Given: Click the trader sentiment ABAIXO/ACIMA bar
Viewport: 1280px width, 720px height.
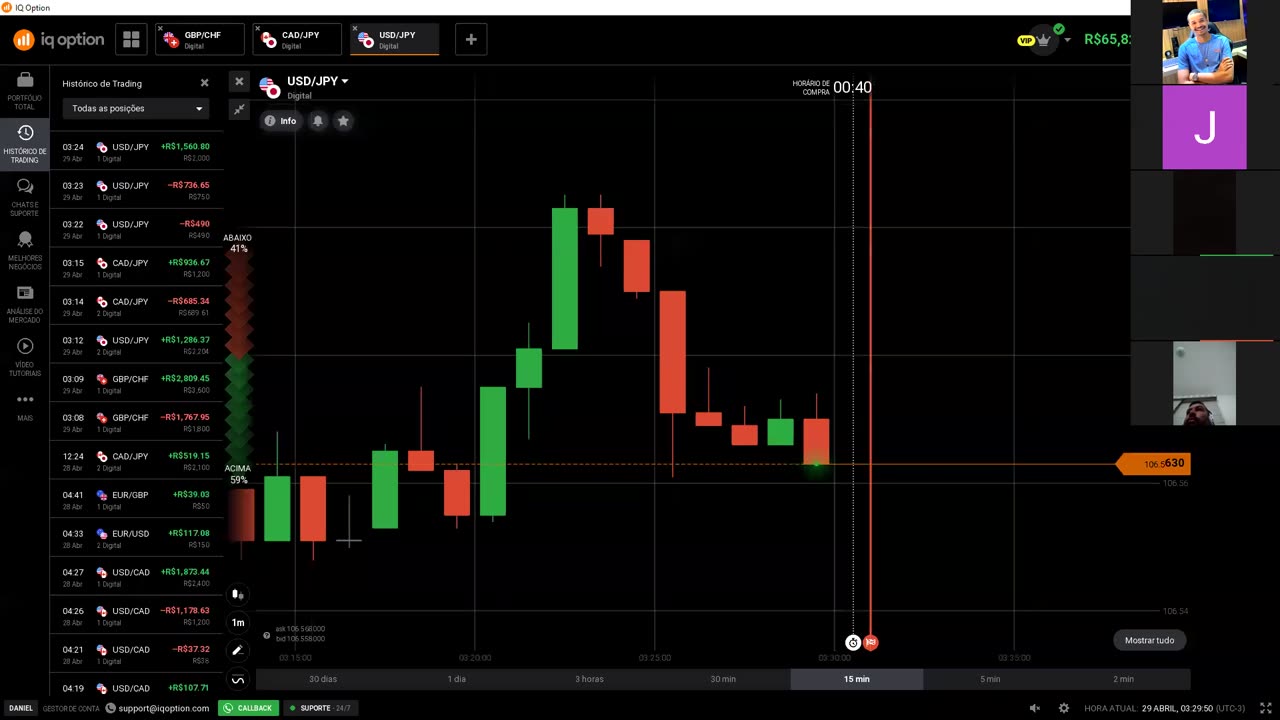Looking at the screenshot, I should coord(238,358).
